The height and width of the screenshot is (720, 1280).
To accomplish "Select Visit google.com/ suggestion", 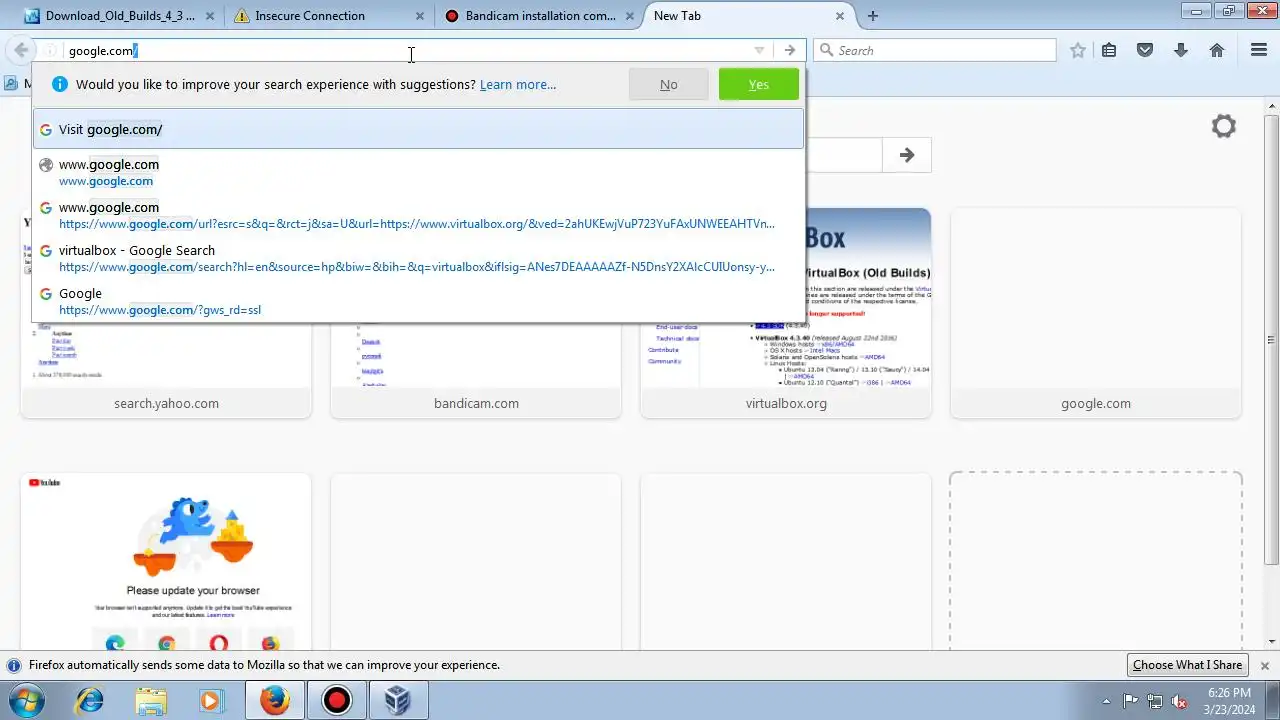I will (x=418, y=129).
